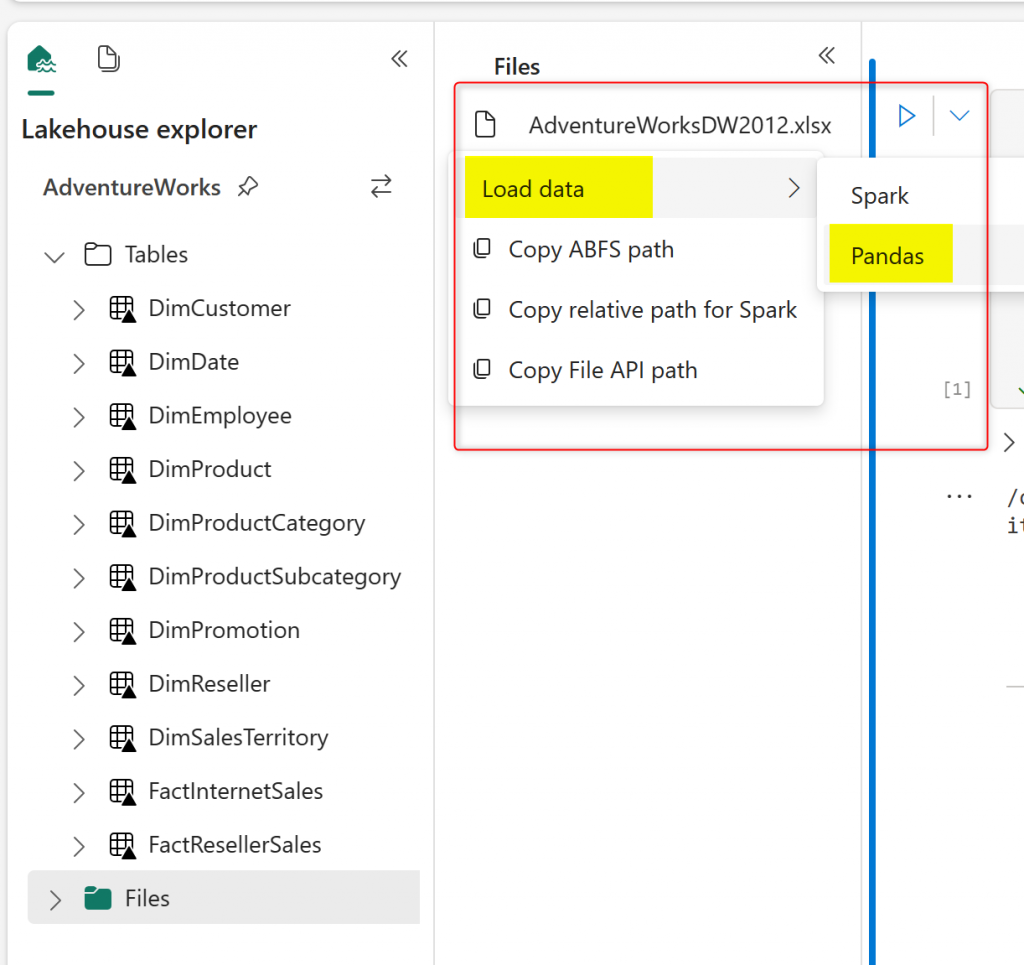Click the Lakehouse explorer home icon
The width and height of the screenshot is (1024, 965).
pos(41,60)
